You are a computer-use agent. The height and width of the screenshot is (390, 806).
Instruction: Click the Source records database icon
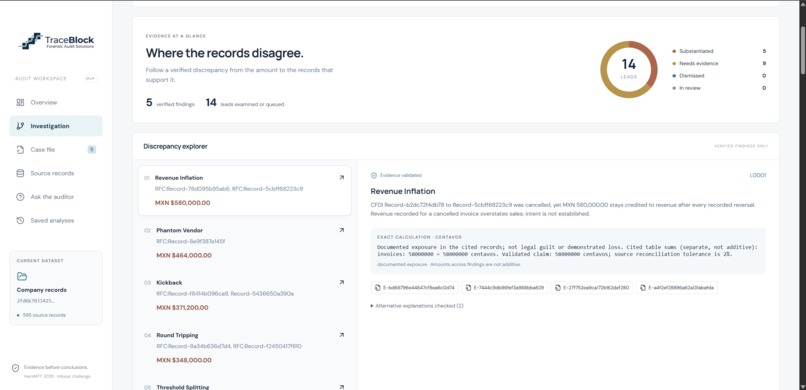[x=21, y=173]
